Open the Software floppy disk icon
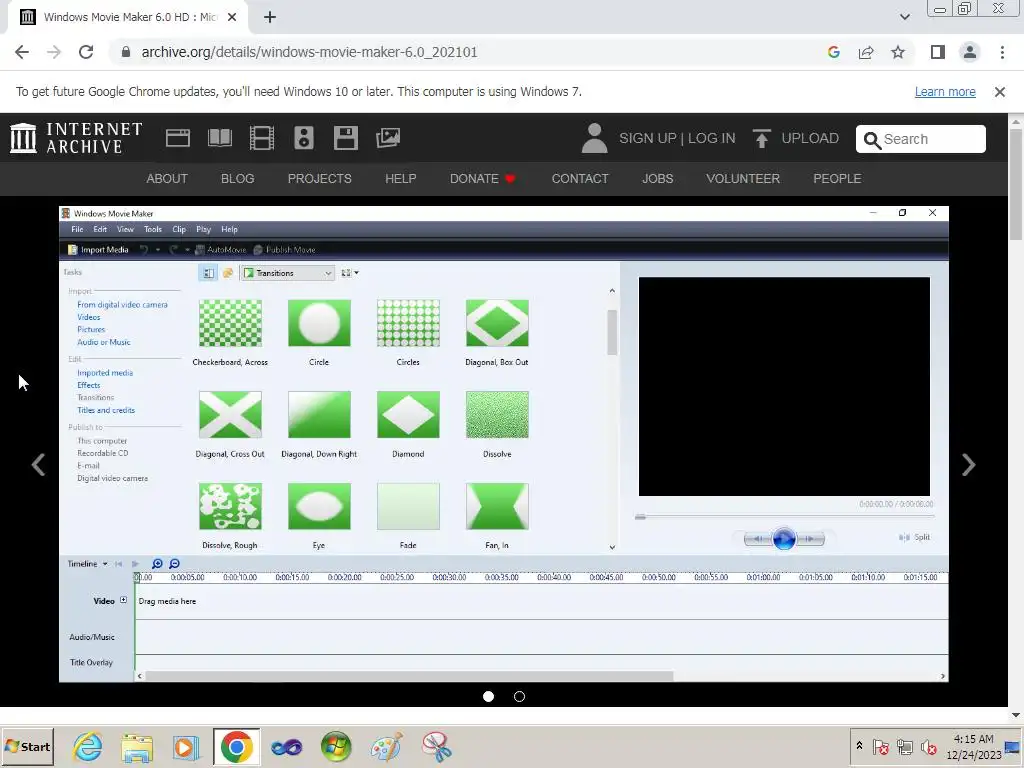 pyautogui.click(x=345, y=138)
